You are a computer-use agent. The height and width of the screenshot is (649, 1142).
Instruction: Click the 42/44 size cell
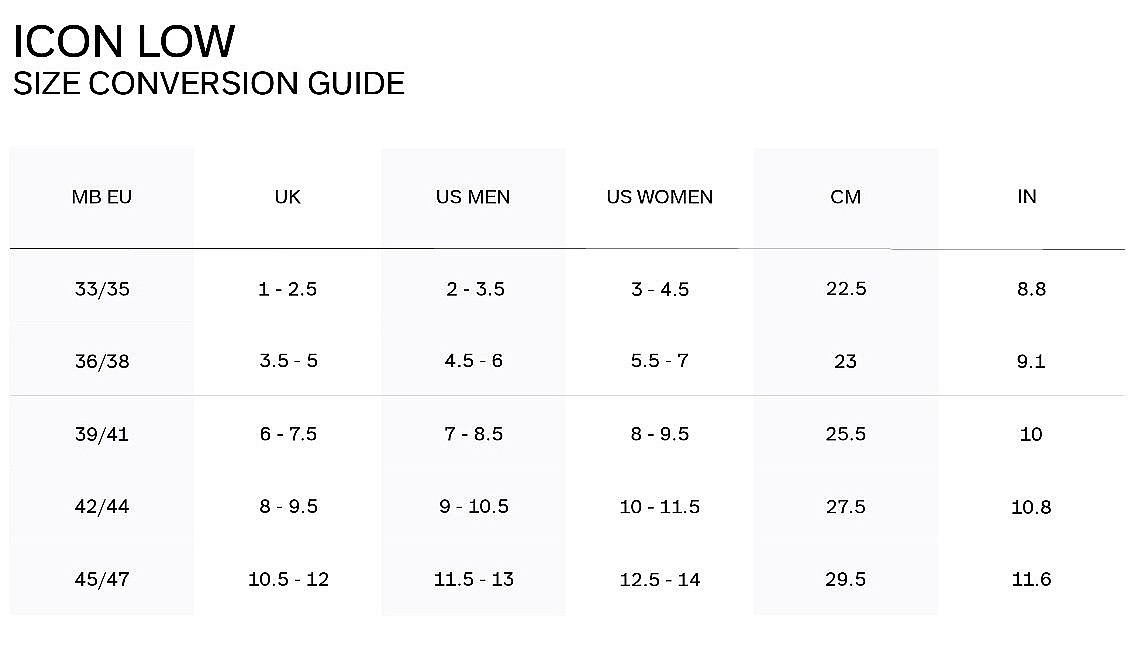[102, 506]
